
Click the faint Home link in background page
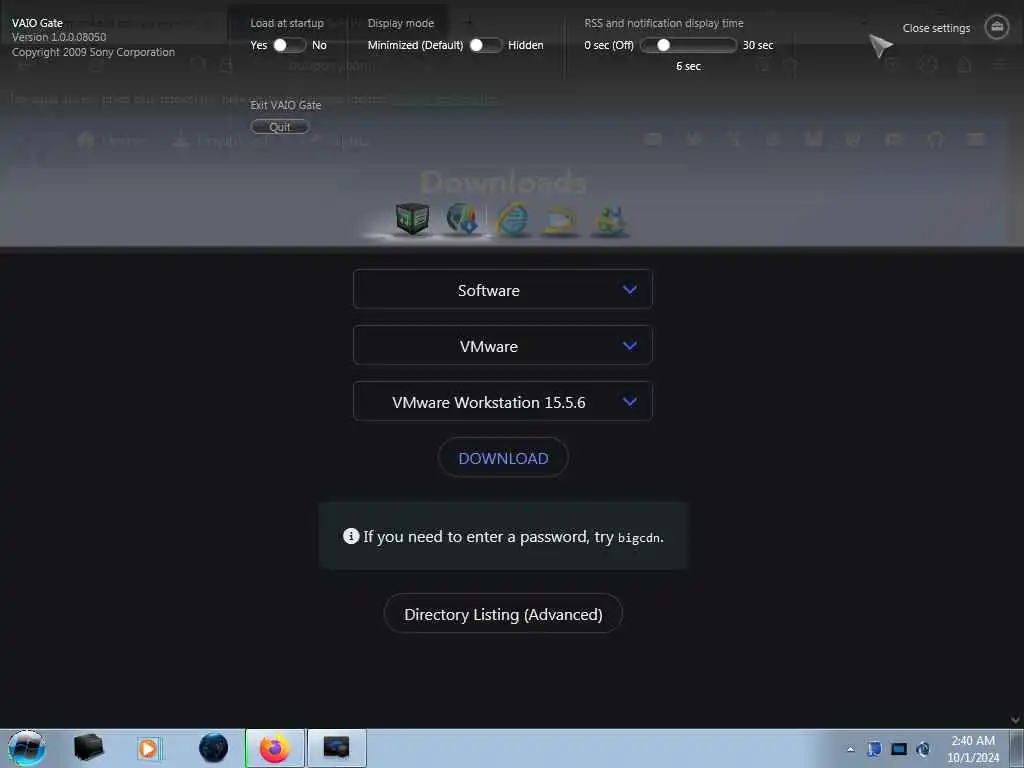click(112, 140)
